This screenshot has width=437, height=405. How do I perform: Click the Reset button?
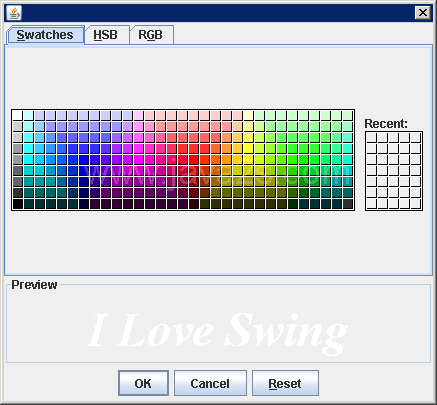click(x=285, y=383)
